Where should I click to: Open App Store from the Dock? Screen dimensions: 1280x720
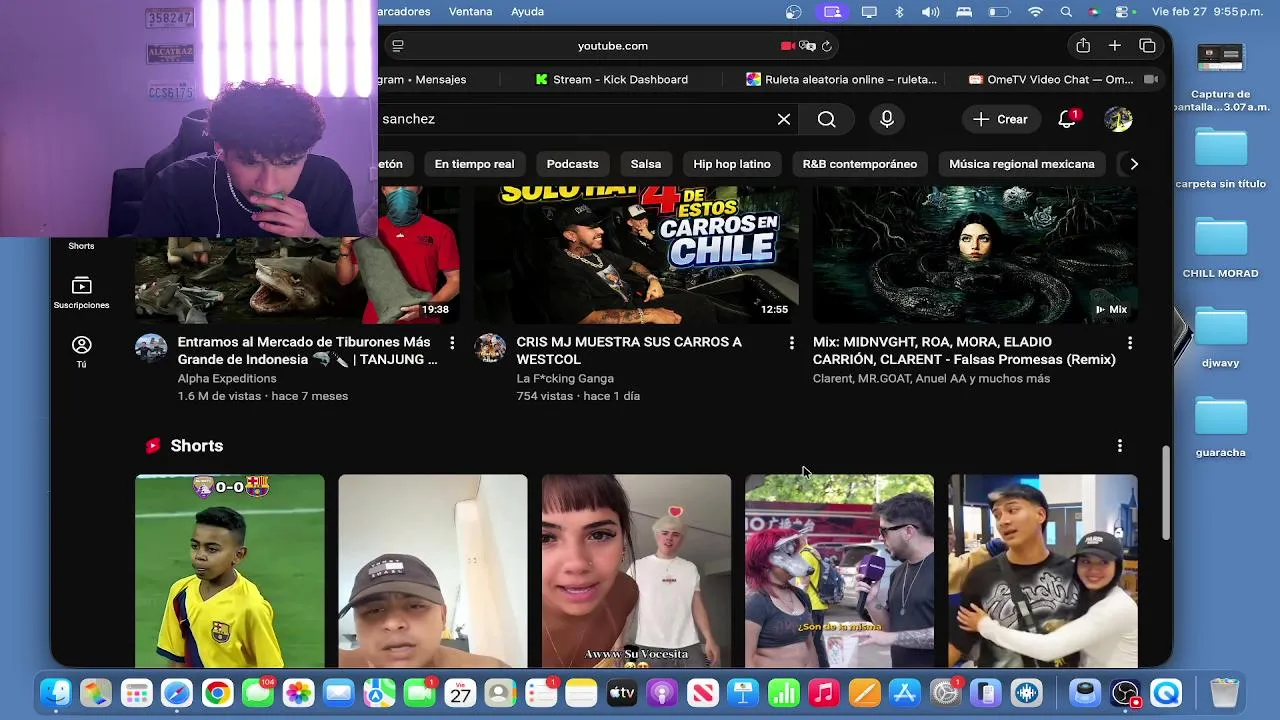click(x=904, y=692)
